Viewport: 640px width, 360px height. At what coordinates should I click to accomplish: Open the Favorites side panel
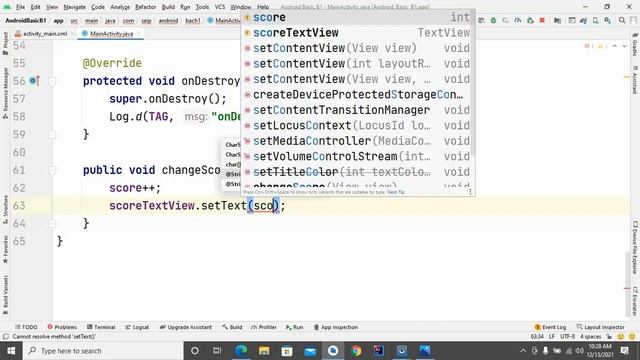pyautogui.click(x=5, y=249)
